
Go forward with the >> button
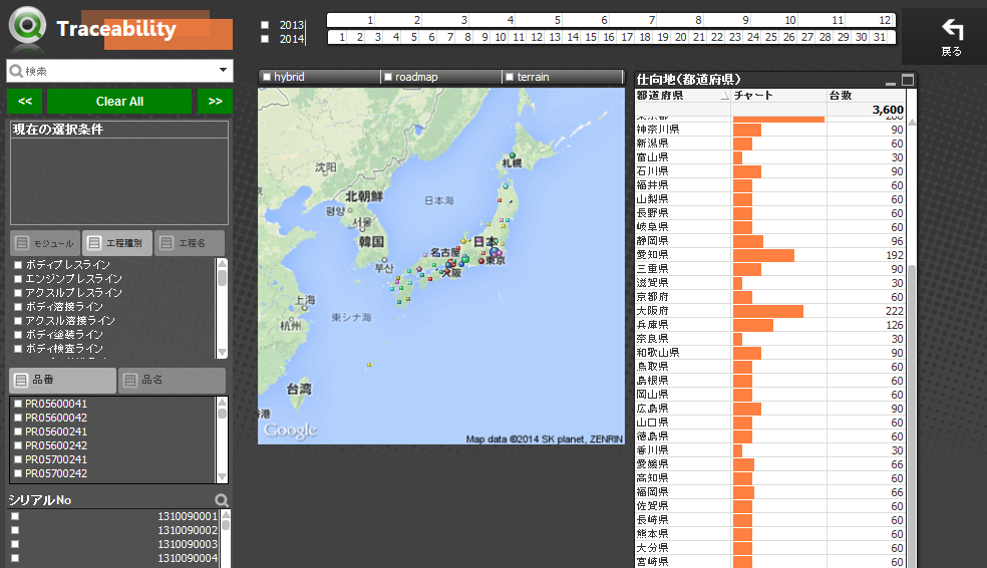coord(215,101)
